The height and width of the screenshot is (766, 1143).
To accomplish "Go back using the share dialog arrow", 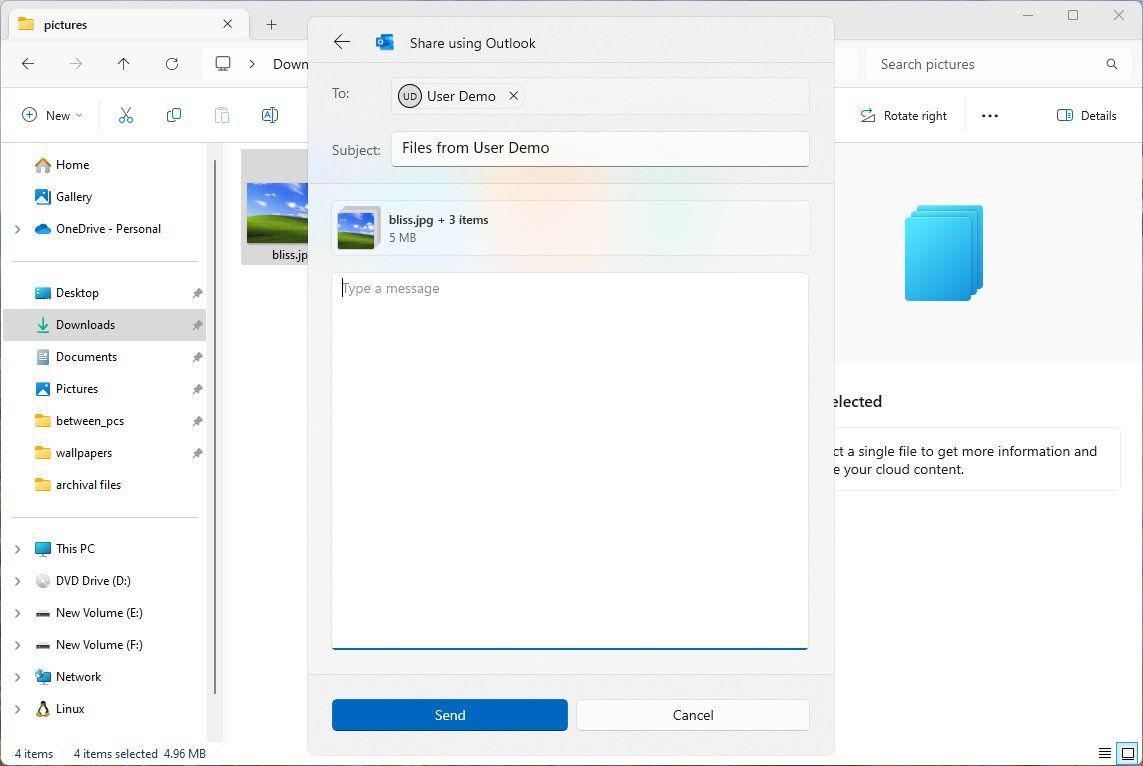I will tap(342, 42).
